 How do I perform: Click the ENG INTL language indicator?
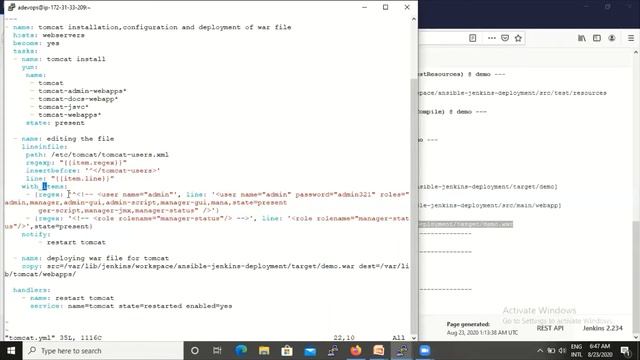[x=576, y=351]
